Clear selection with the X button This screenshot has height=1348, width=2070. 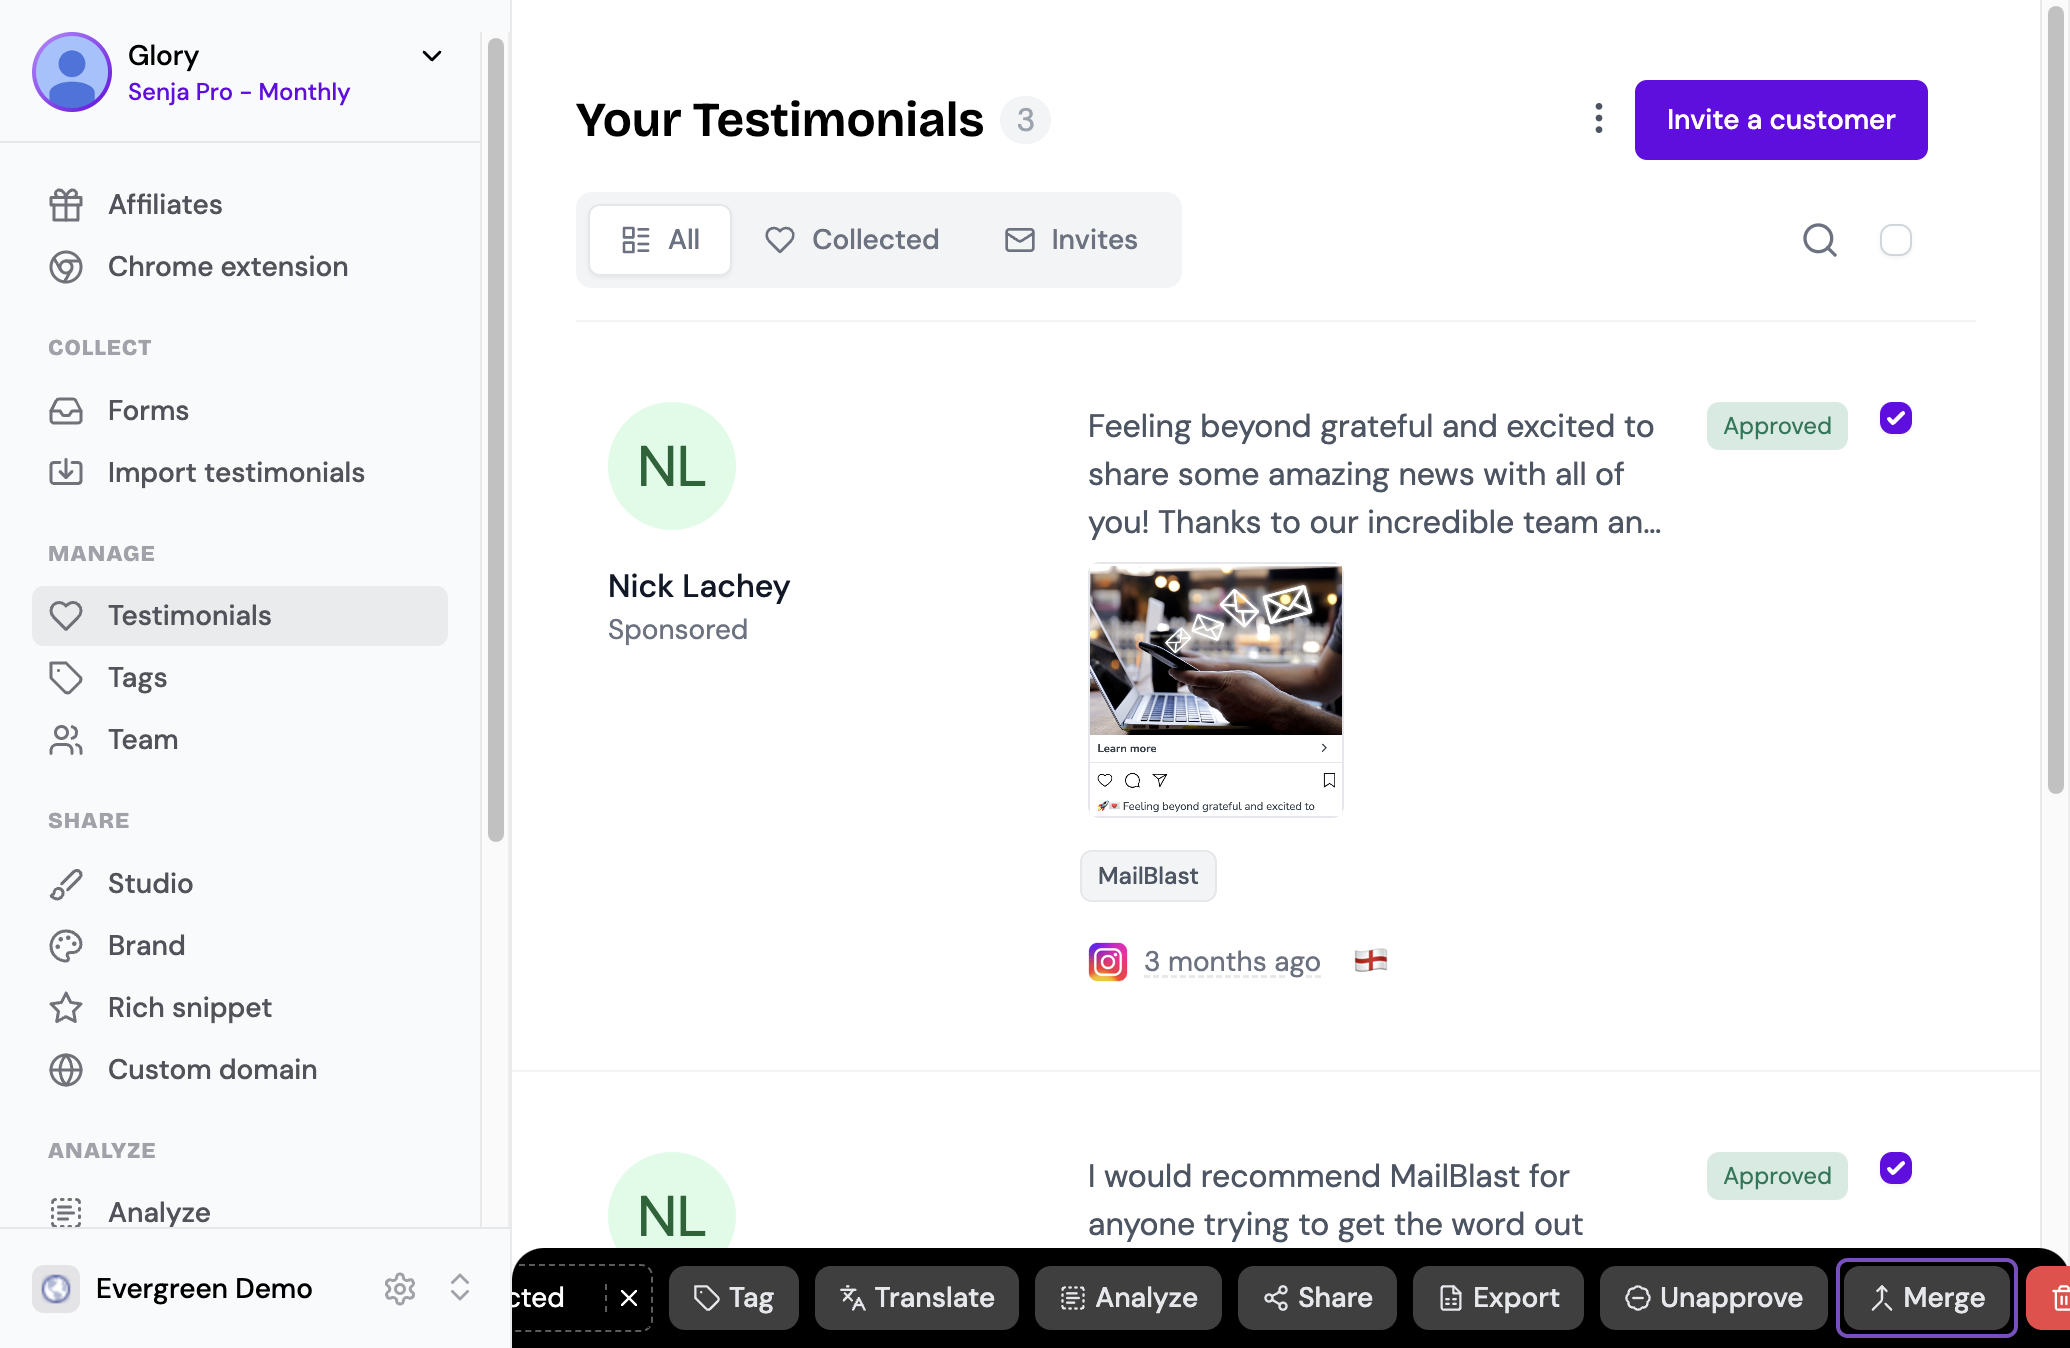pos(629,1298)
